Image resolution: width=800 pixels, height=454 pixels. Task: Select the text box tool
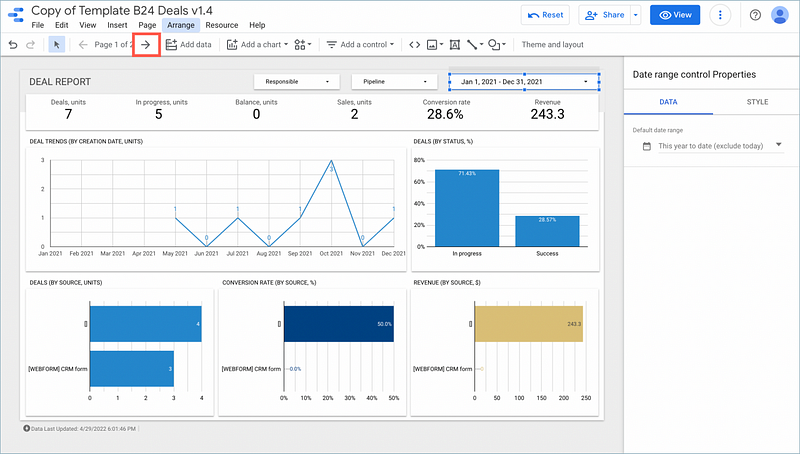(x=455, y=45)
